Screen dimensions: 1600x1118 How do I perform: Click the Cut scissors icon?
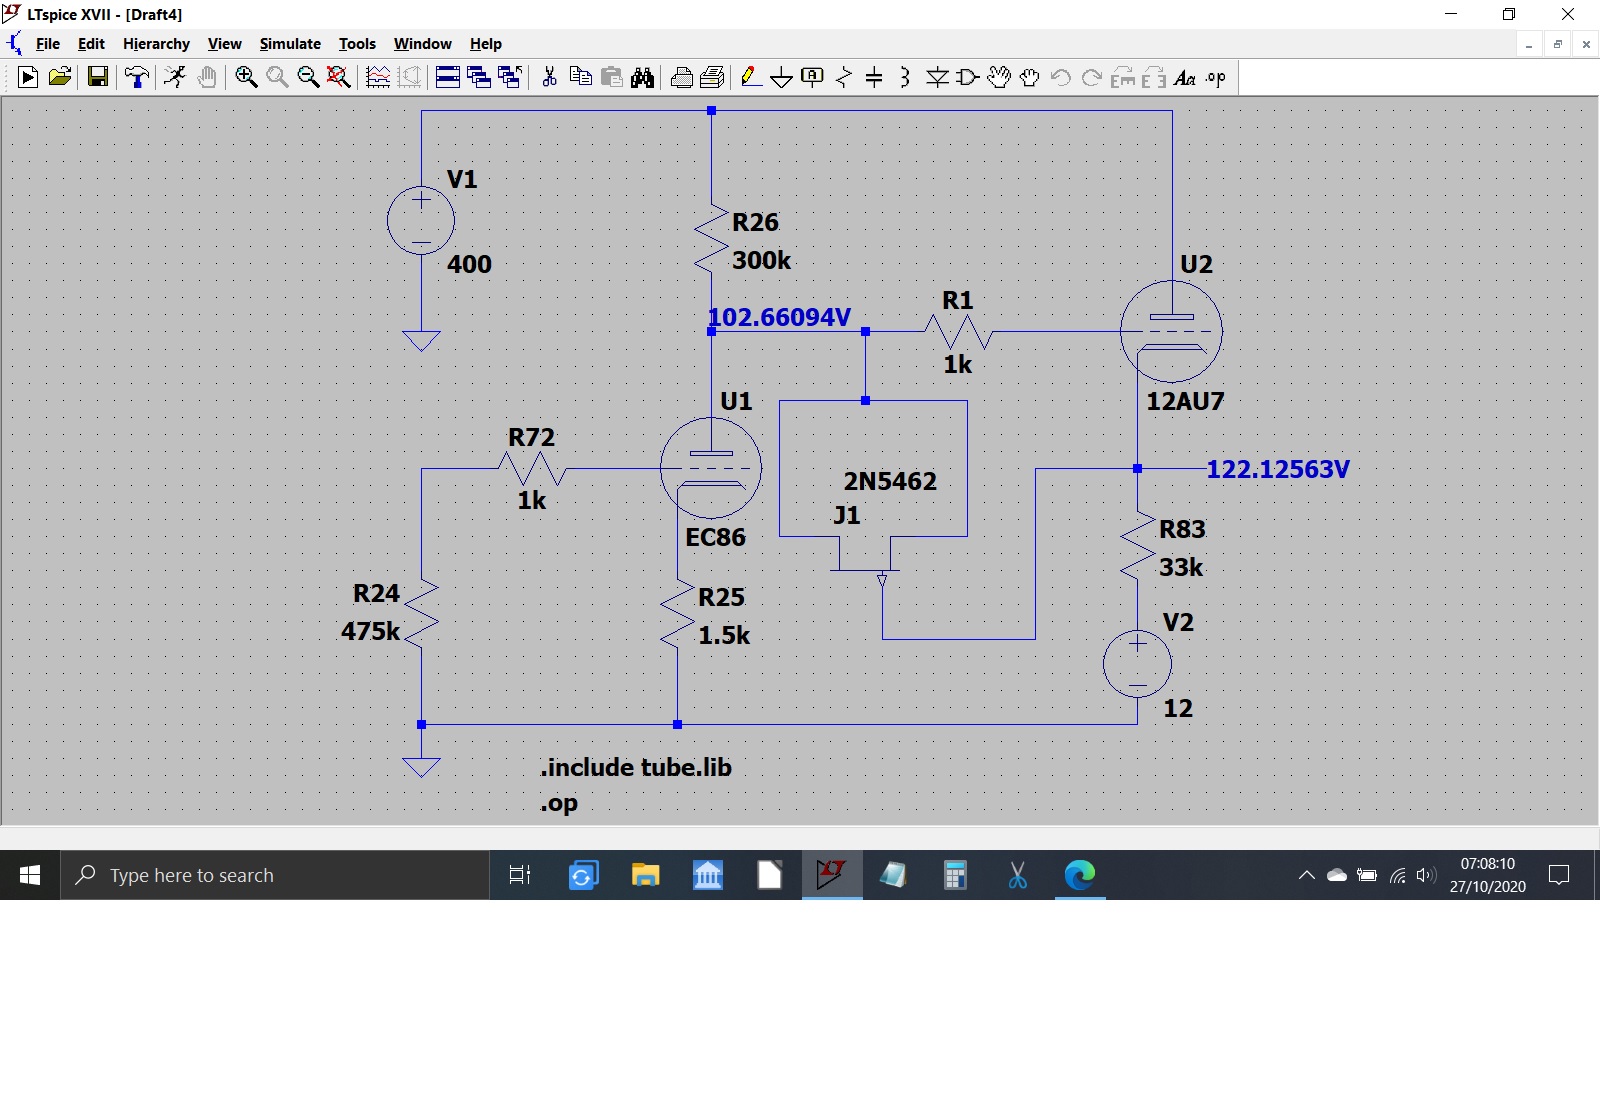coord(549,78)
